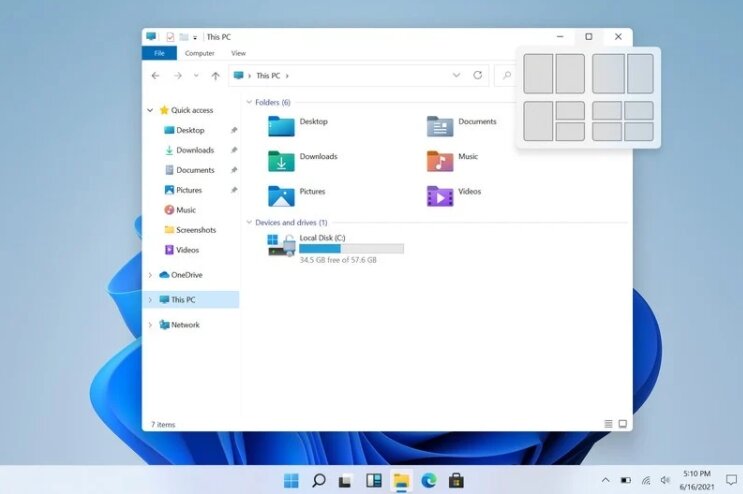Choose large left zone of three-zone layout
Image resolution: width=743 pixels, height=494 pixels.
pyautogui.click(x=538, y=121)
